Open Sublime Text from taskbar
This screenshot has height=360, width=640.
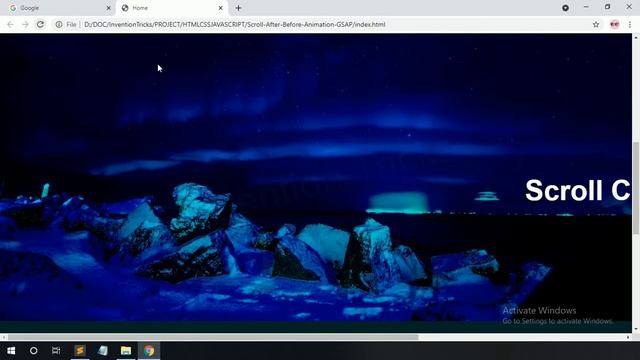click(80, 351)
